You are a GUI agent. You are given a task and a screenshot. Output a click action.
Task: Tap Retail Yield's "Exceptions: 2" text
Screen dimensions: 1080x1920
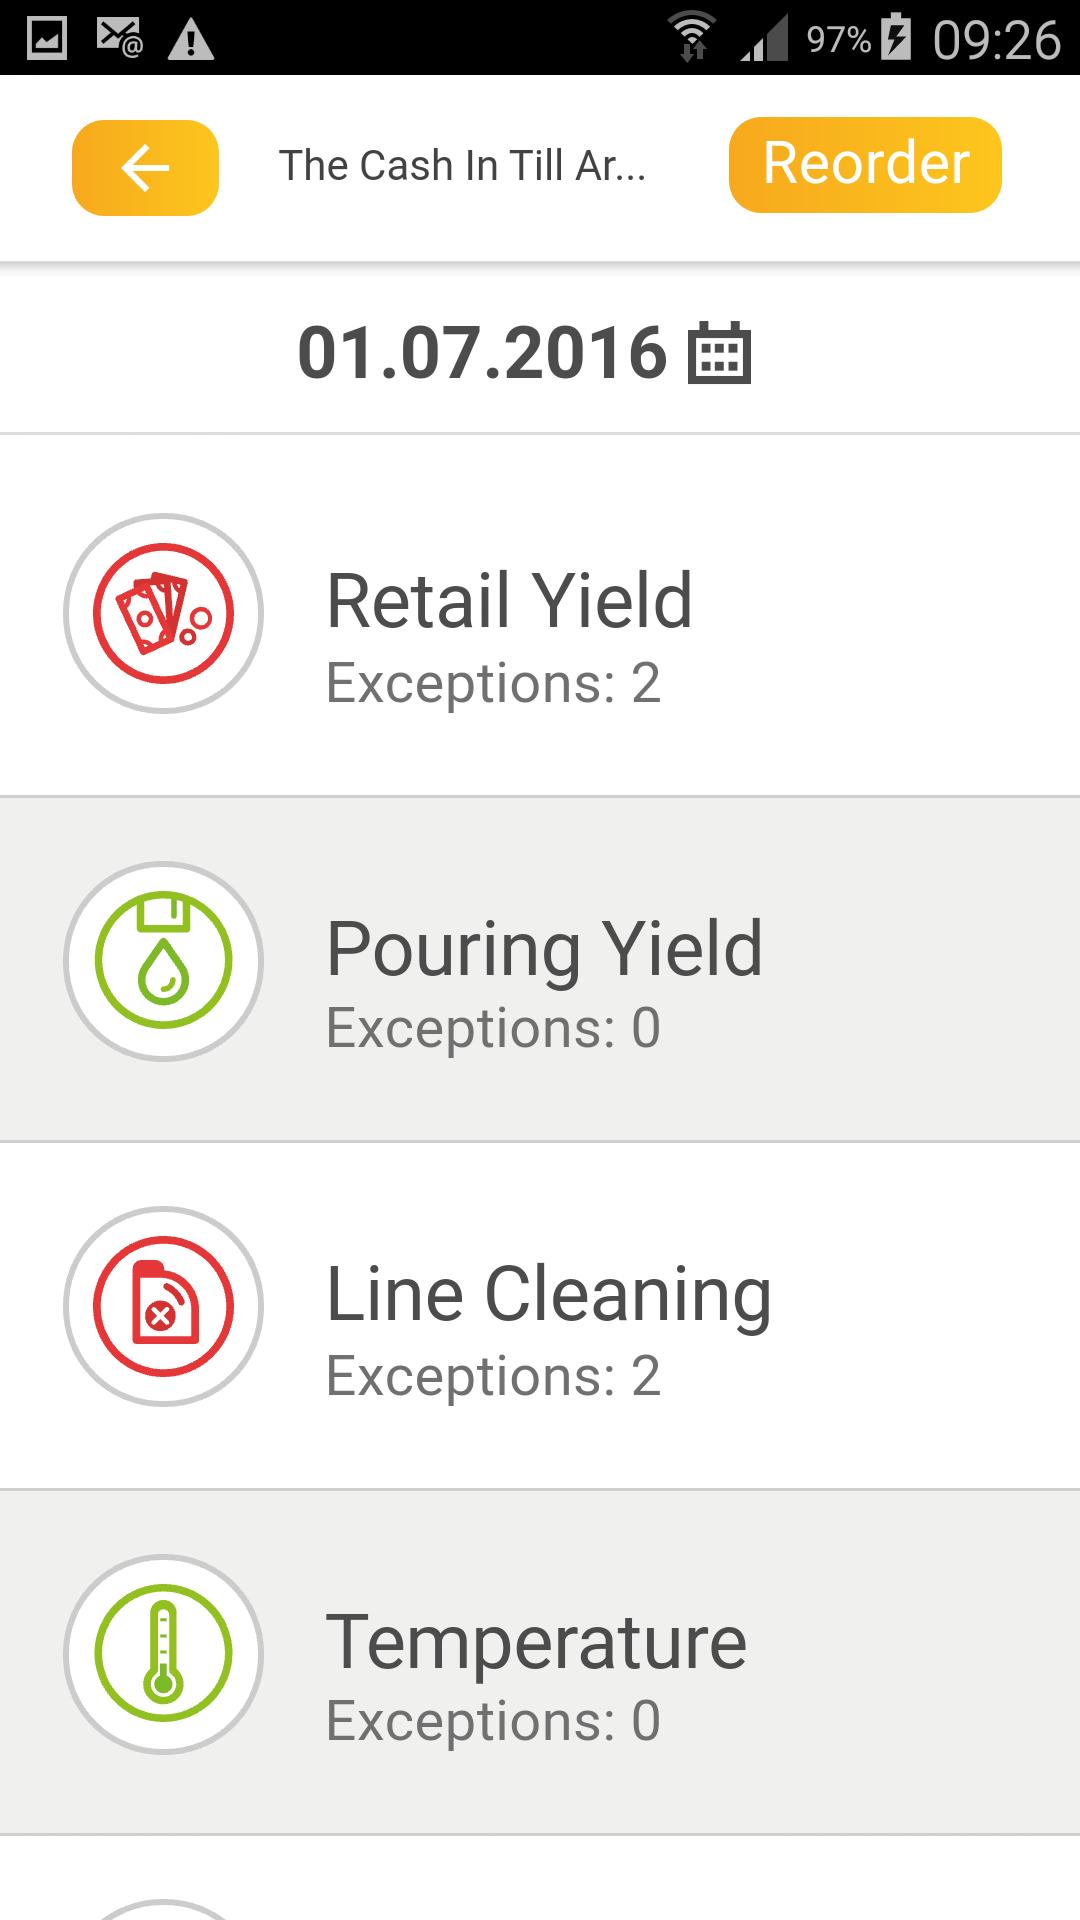coord(493,683)
